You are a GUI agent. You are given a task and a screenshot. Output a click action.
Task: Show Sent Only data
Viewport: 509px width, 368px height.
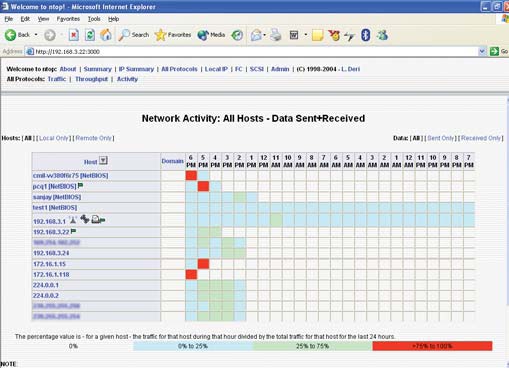pos(441,138)
